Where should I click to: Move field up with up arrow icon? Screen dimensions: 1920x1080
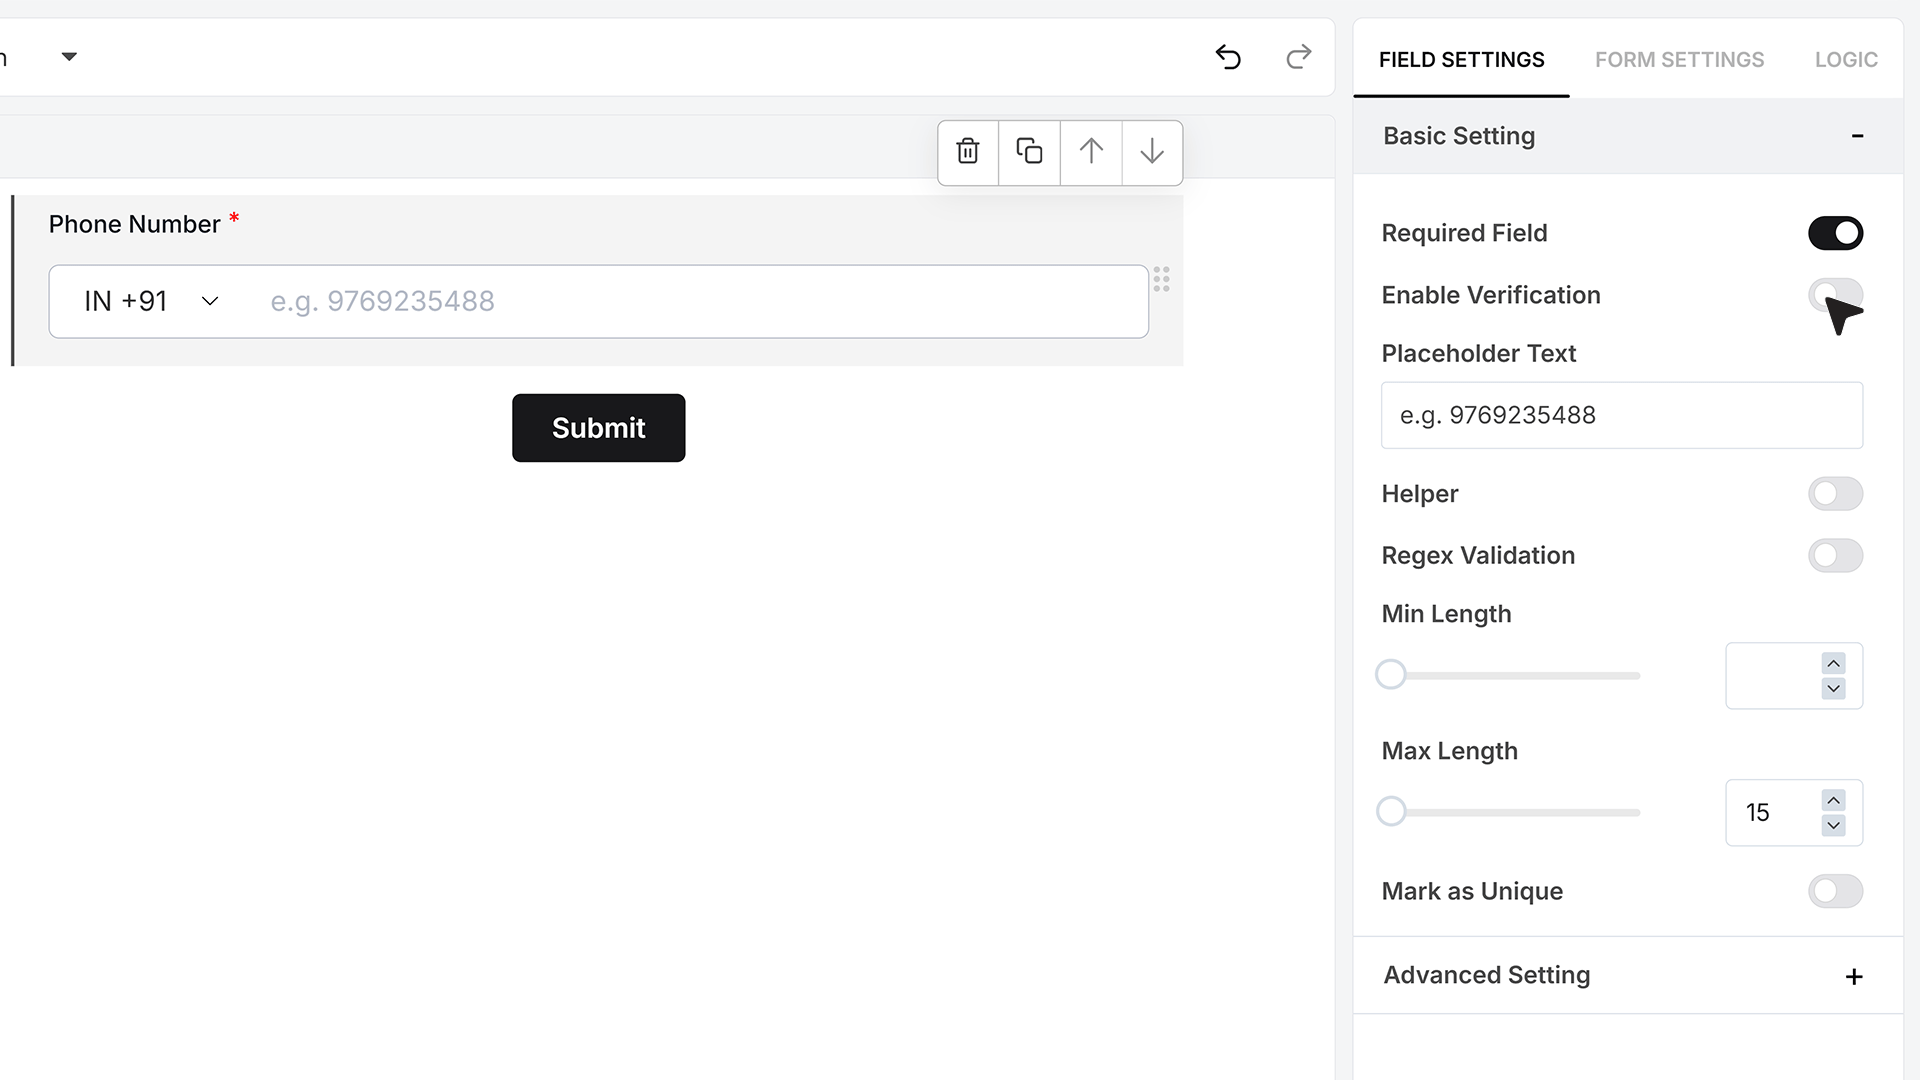click(1091, 152)
